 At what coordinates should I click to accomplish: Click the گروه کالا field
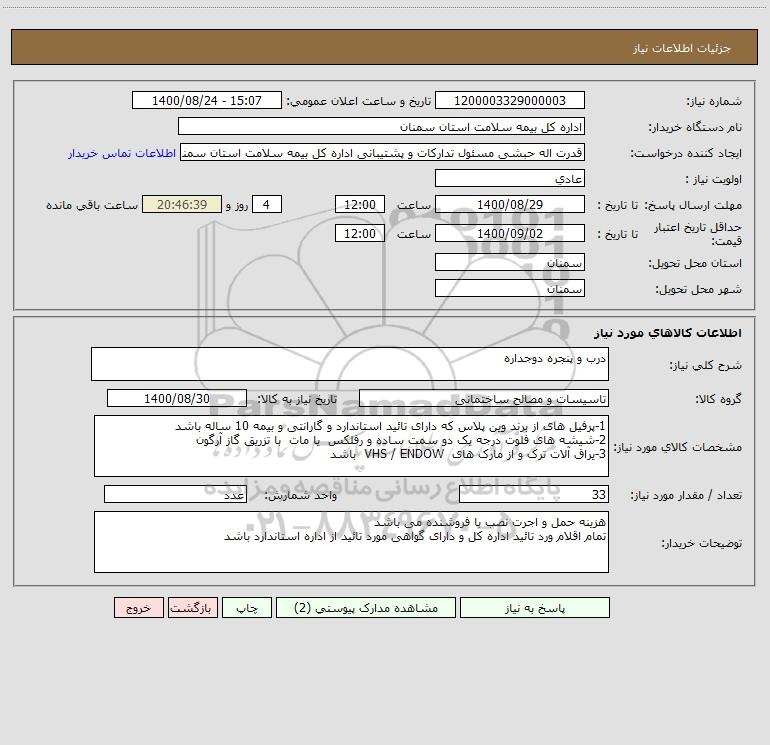[x=484, y=398]
